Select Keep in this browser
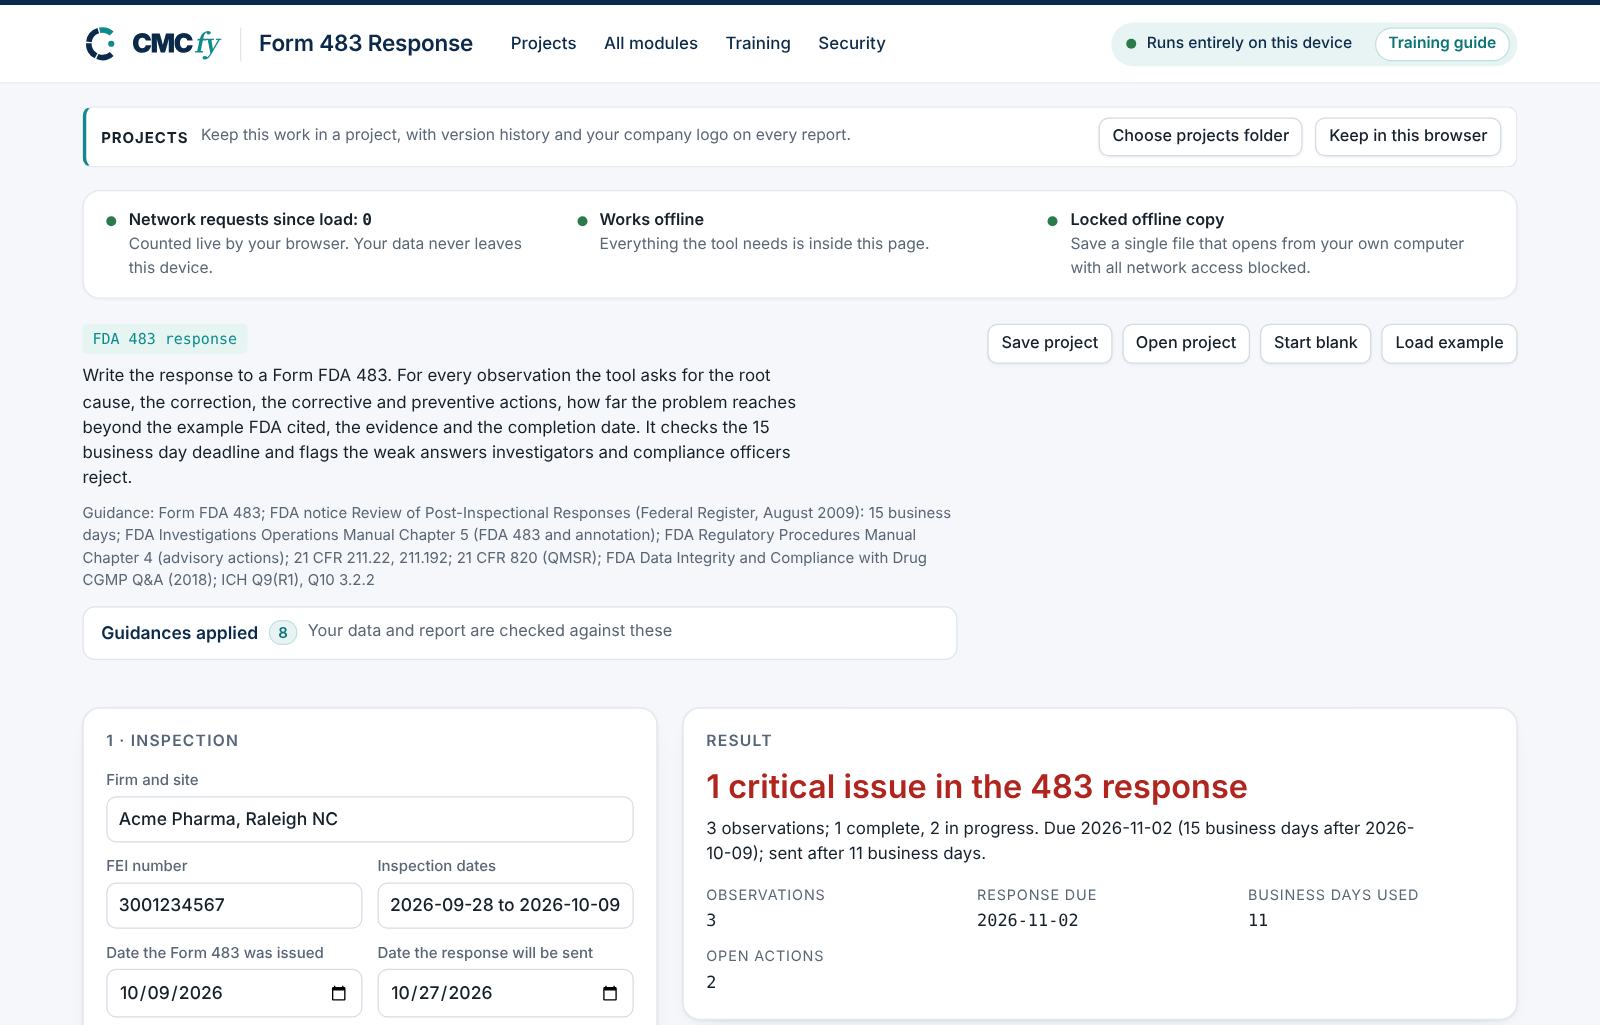Viewport: 1600px width, 1025px height. click(1408, 136)
